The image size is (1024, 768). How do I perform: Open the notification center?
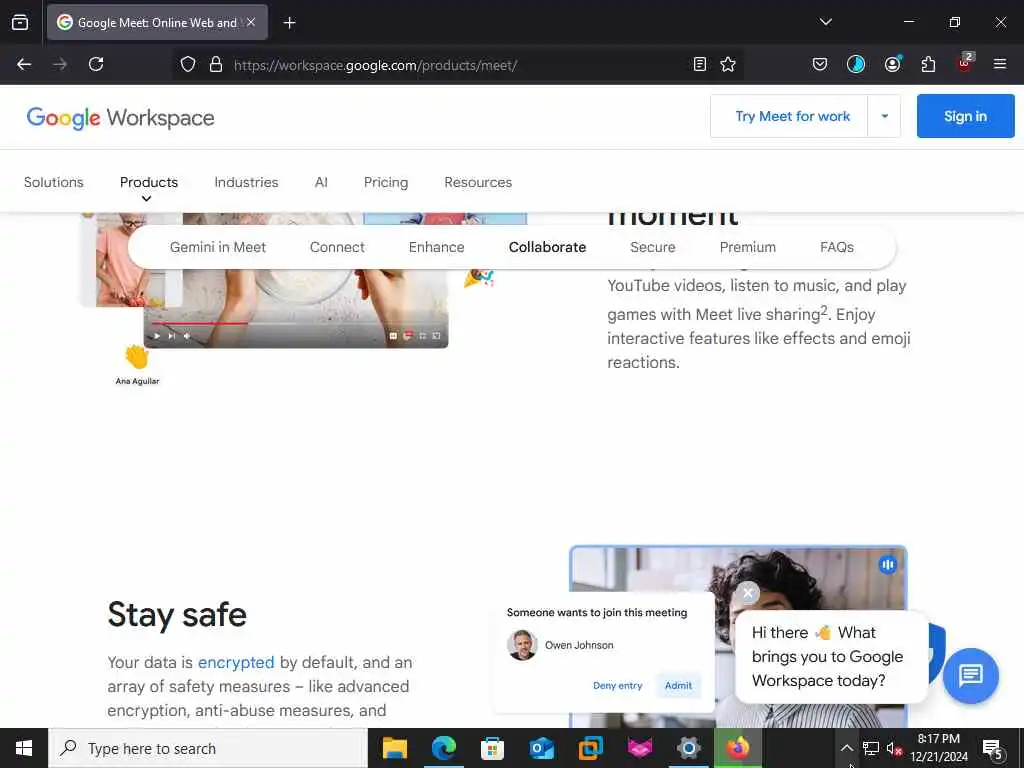pyautogui.click(x=992, y=749)
